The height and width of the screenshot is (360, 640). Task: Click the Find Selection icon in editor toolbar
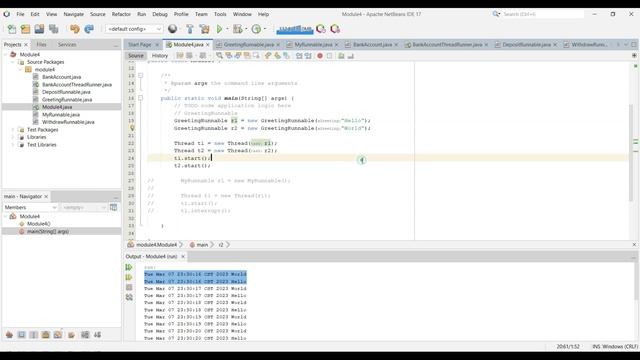coord(220,56)
